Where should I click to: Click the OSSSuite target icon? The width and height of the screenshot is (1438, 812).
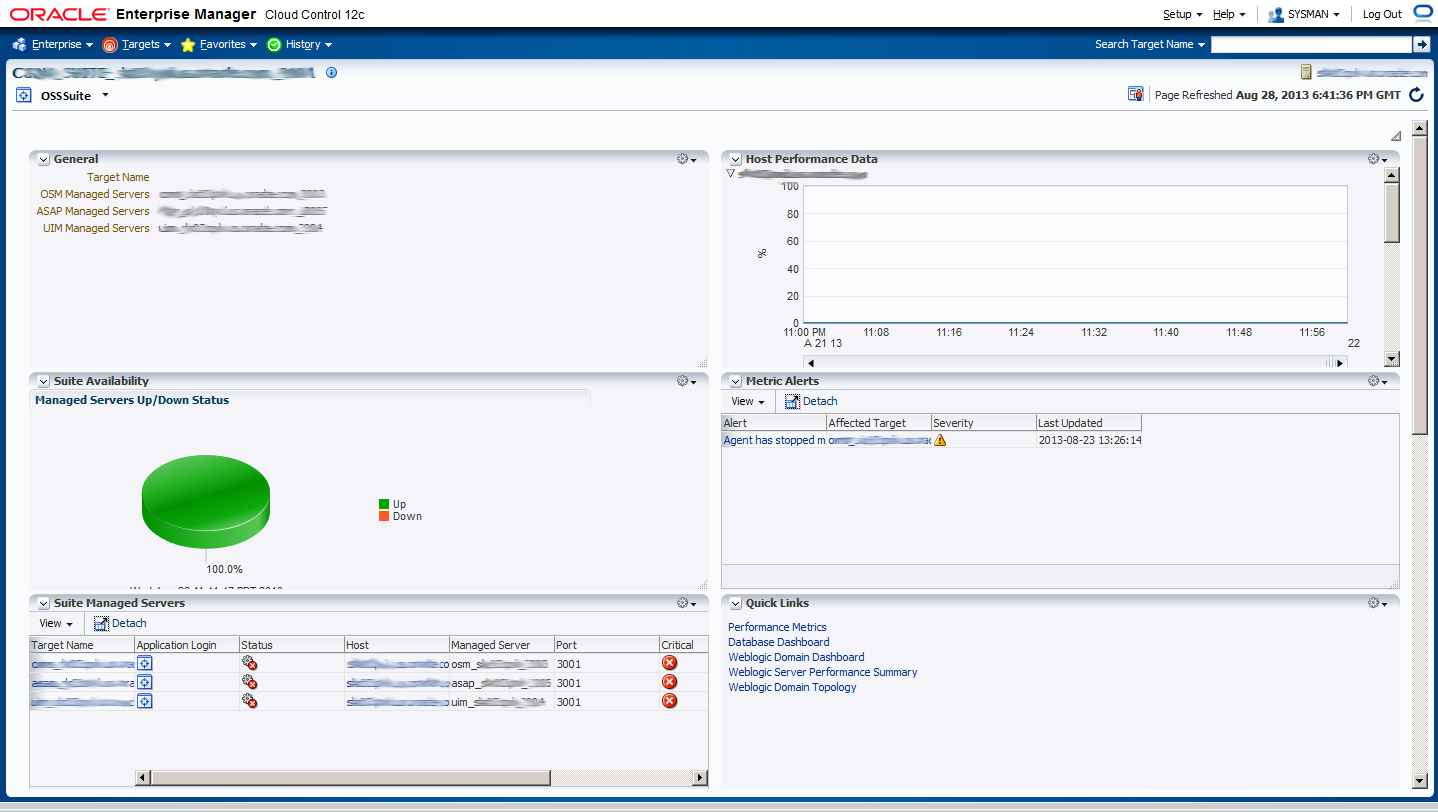pyautogui.click(x=24, y=95)
